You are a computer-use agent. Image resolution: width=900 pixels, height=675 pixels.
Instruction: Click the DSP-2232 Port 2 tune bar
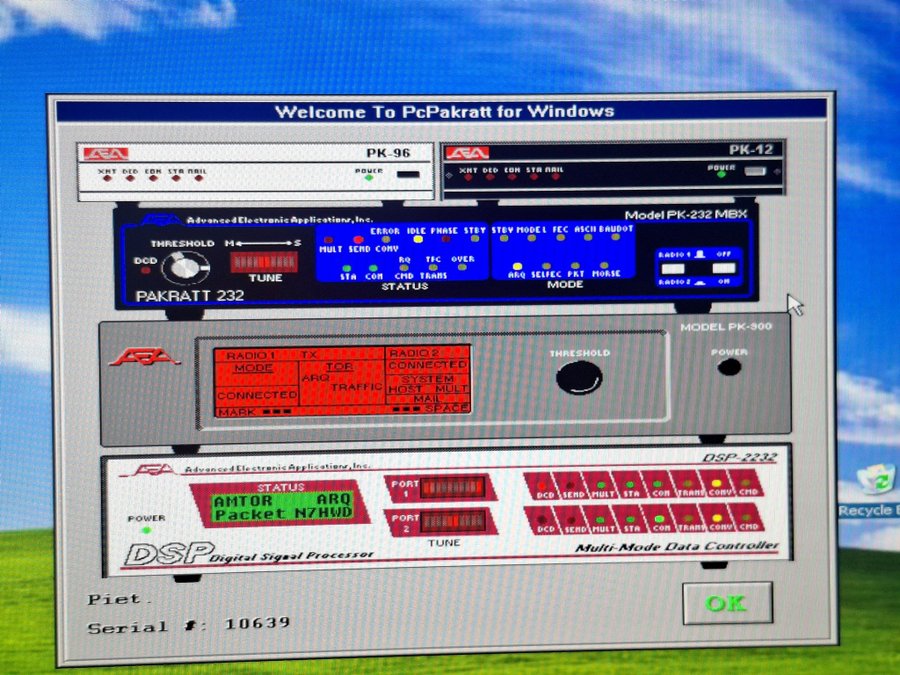click(x=453, y=523)
